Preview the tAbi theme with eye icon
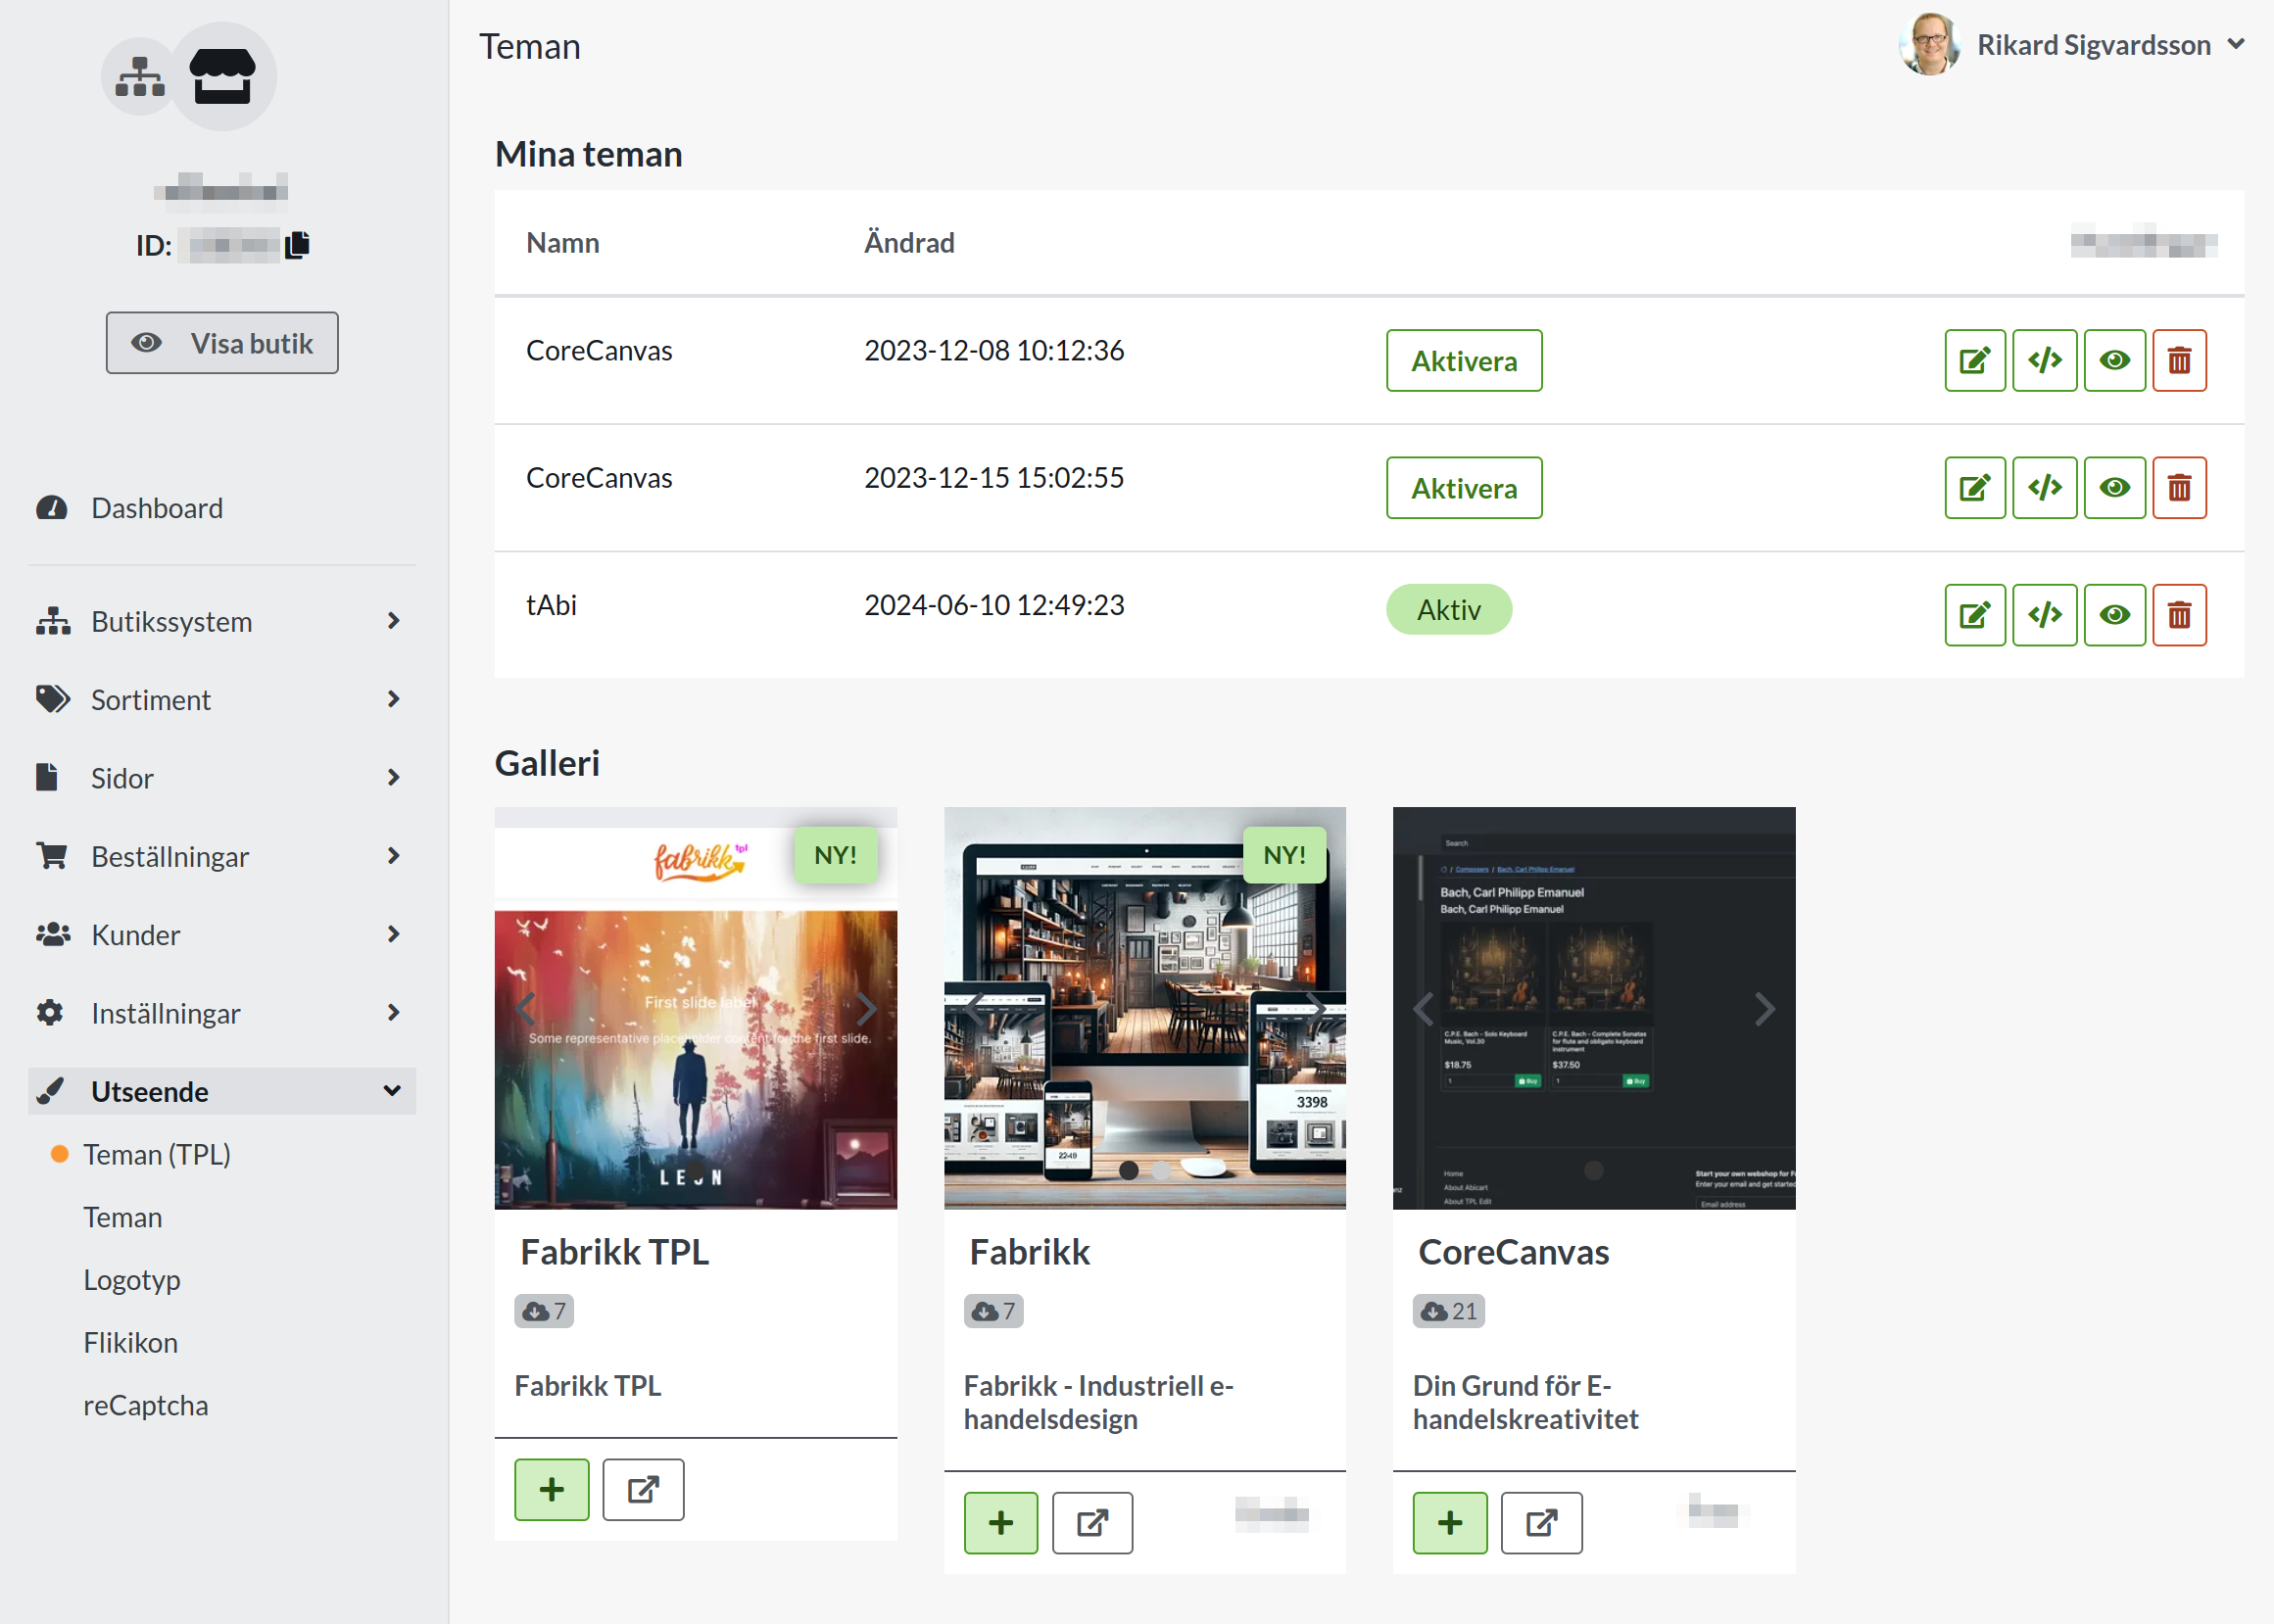Image resolution: width=2274 pixels, height=1624 pixels. 2114,615
